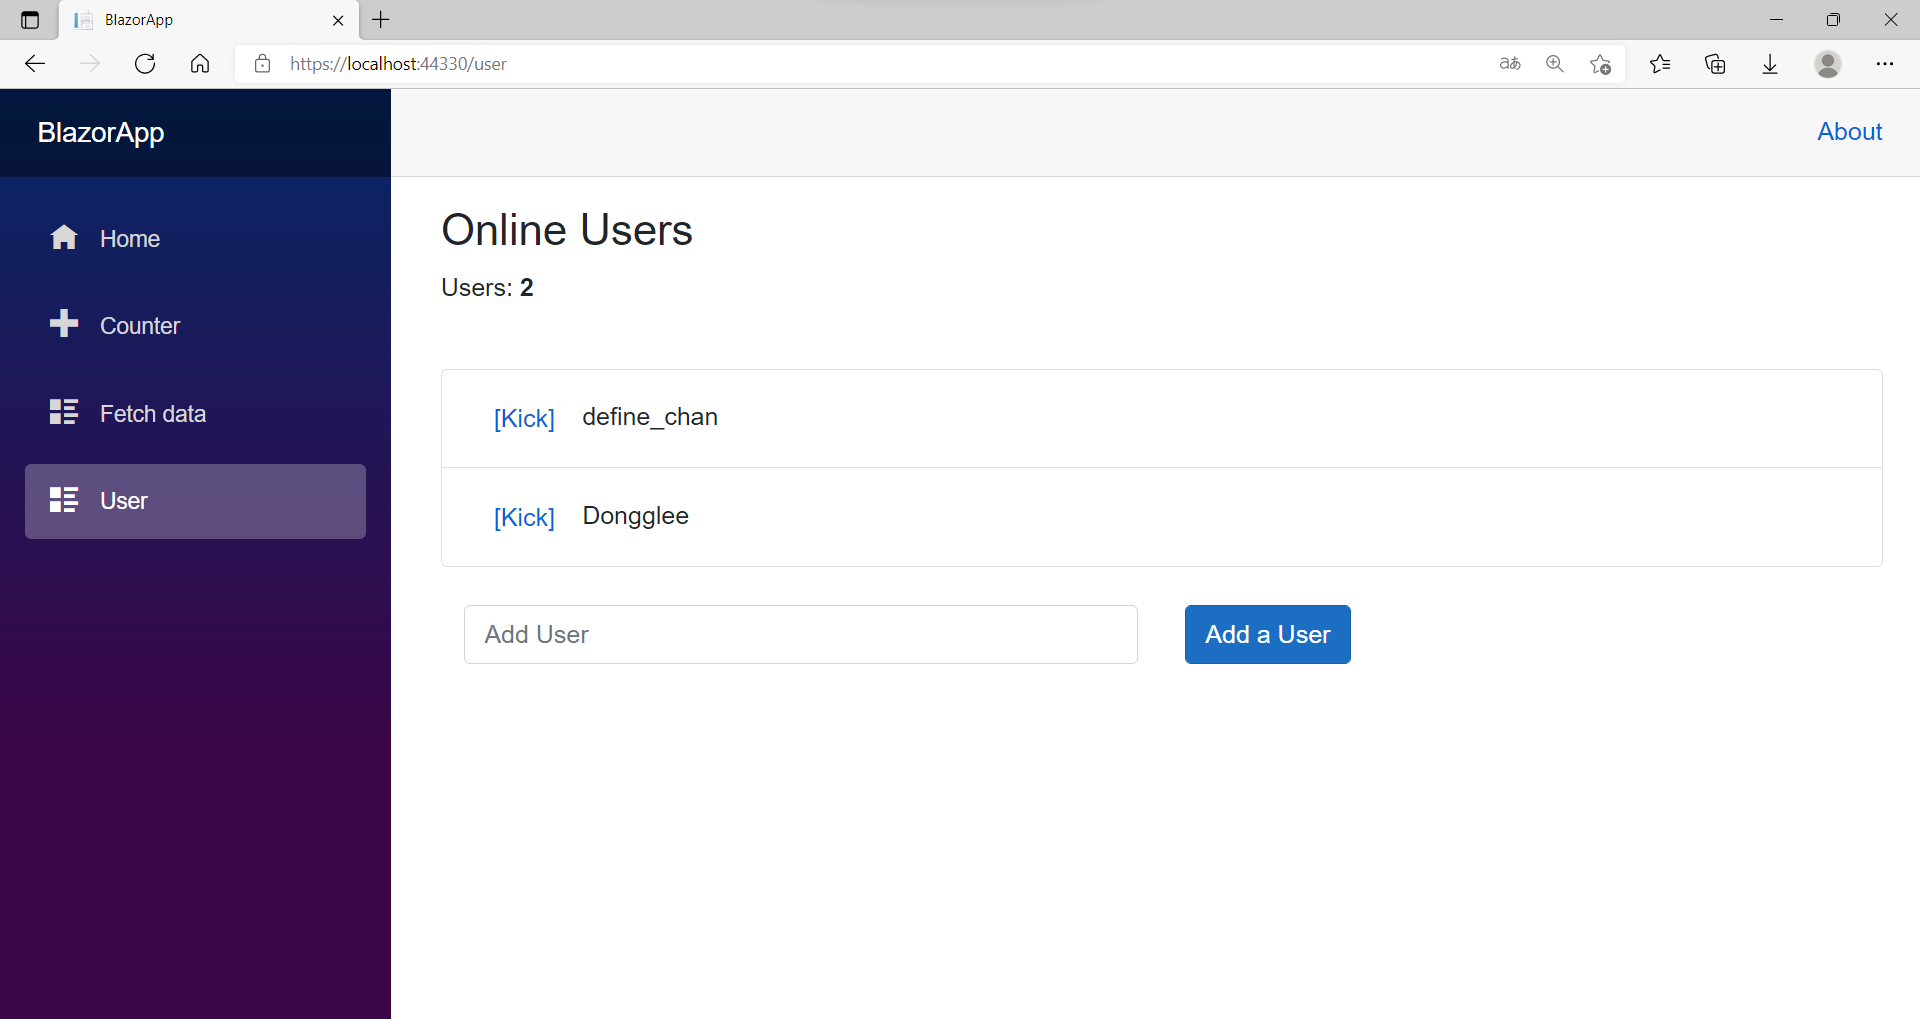Select the User icon in the navigation menu
This screenshot has height=1019, width=1920.
tap(64, 500)
